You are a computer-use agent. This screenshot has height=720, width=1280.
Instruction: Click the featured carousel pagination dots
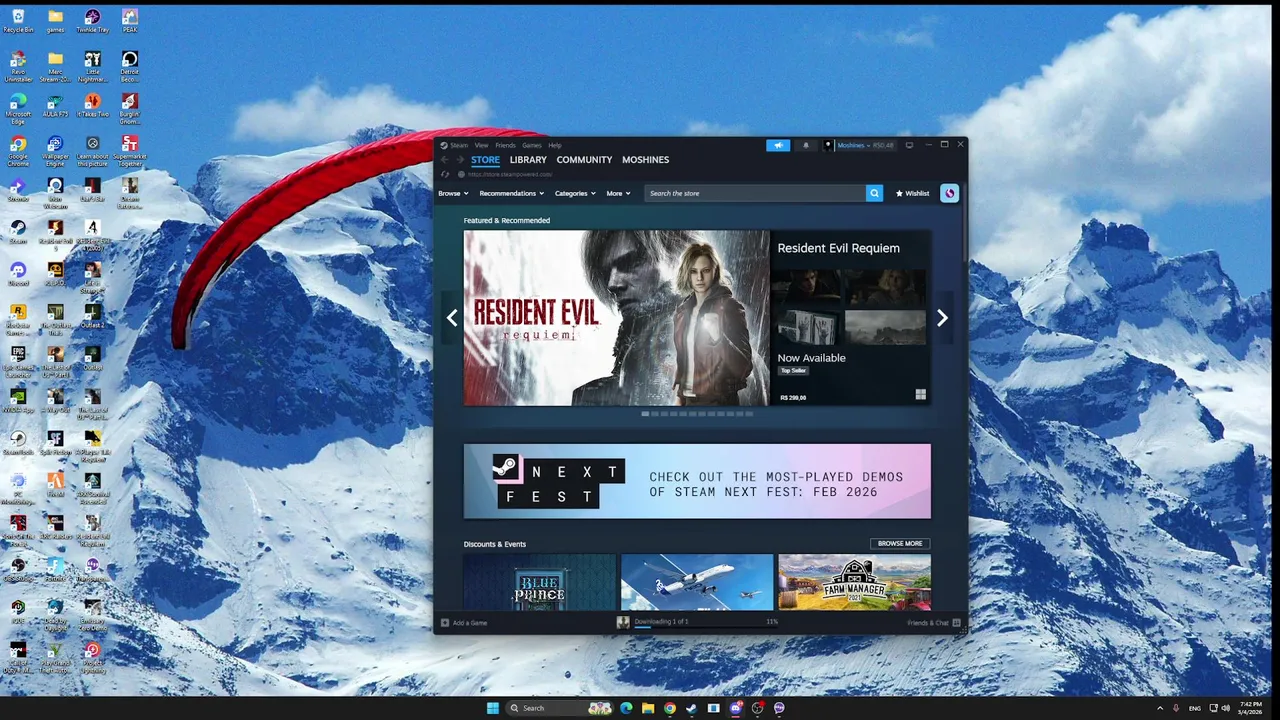tap(697, 413)
